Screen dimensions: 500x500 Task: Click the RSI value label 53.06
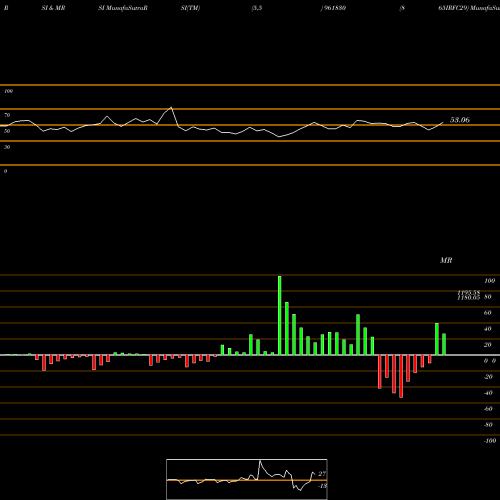coord(460,120)
